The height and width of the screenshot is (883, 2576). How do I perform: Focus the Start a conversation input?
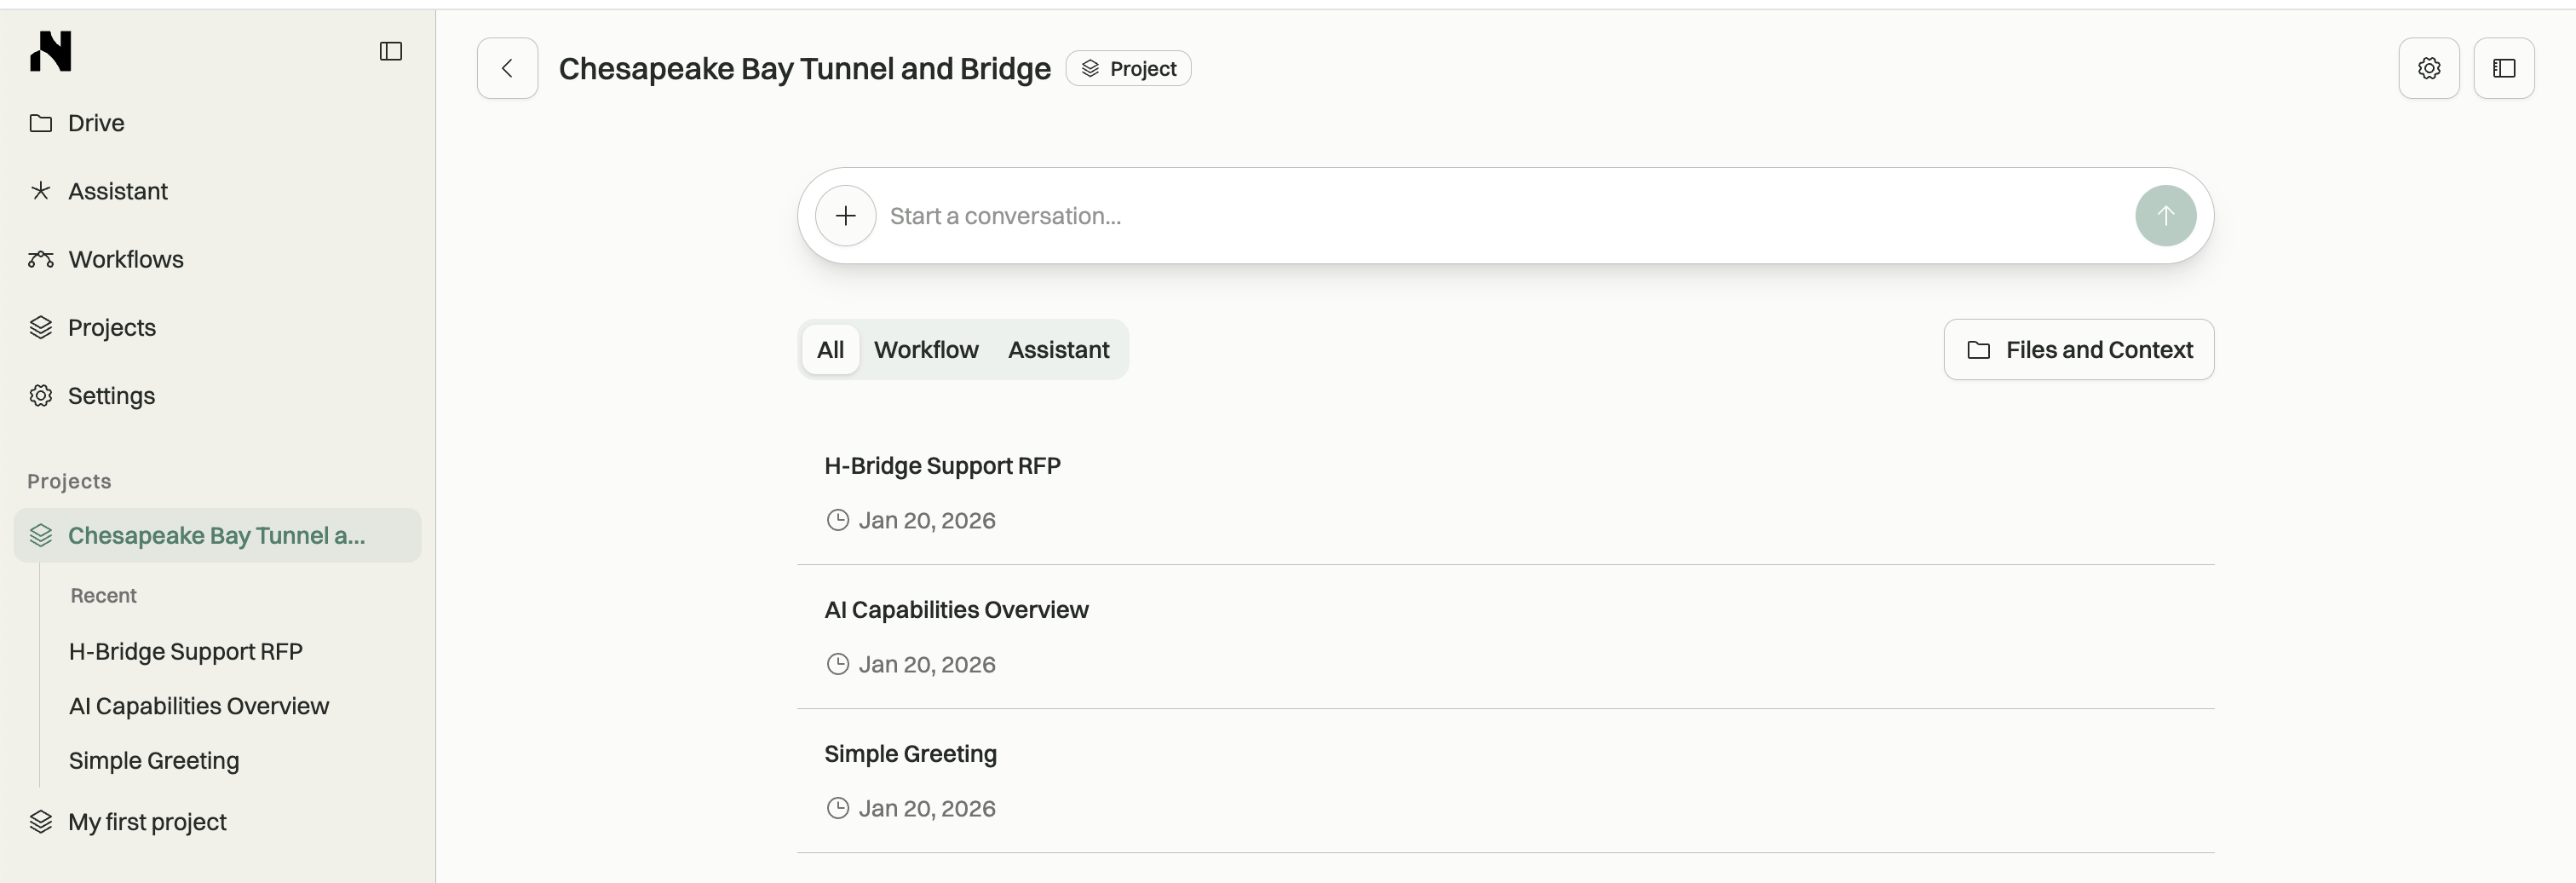click(1505, 215)
